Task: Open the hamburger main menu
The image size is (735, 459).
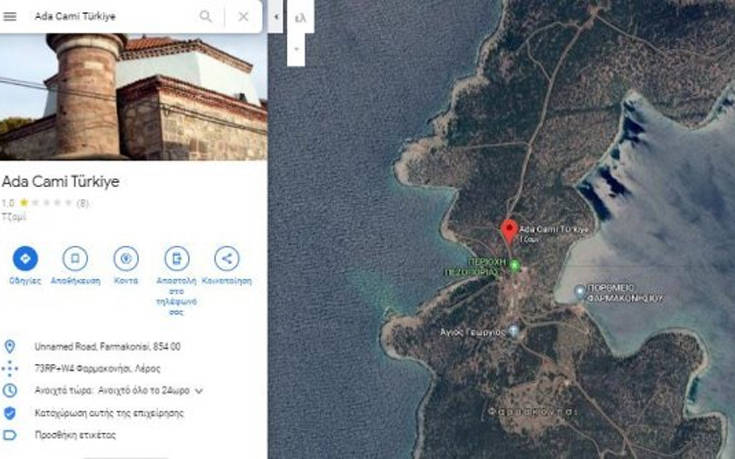Action: point(10,16)
